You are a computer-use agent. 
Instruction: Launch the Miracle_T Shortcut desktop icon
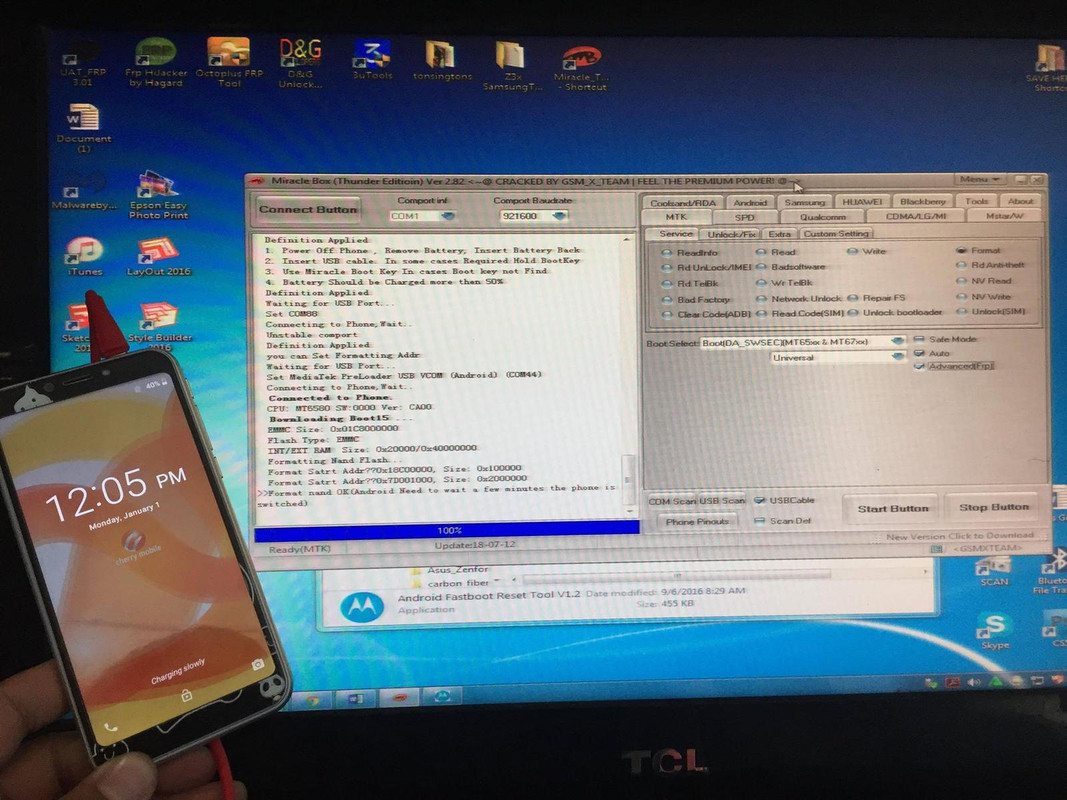pos(581,68)
